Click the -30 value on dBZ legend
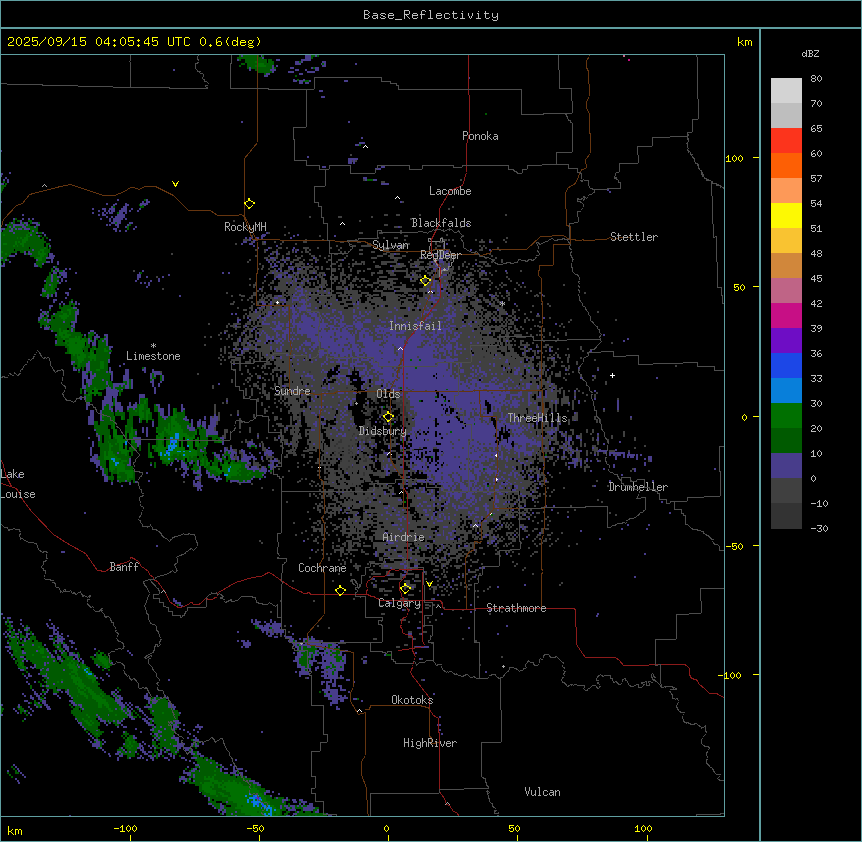 (819, 529)
